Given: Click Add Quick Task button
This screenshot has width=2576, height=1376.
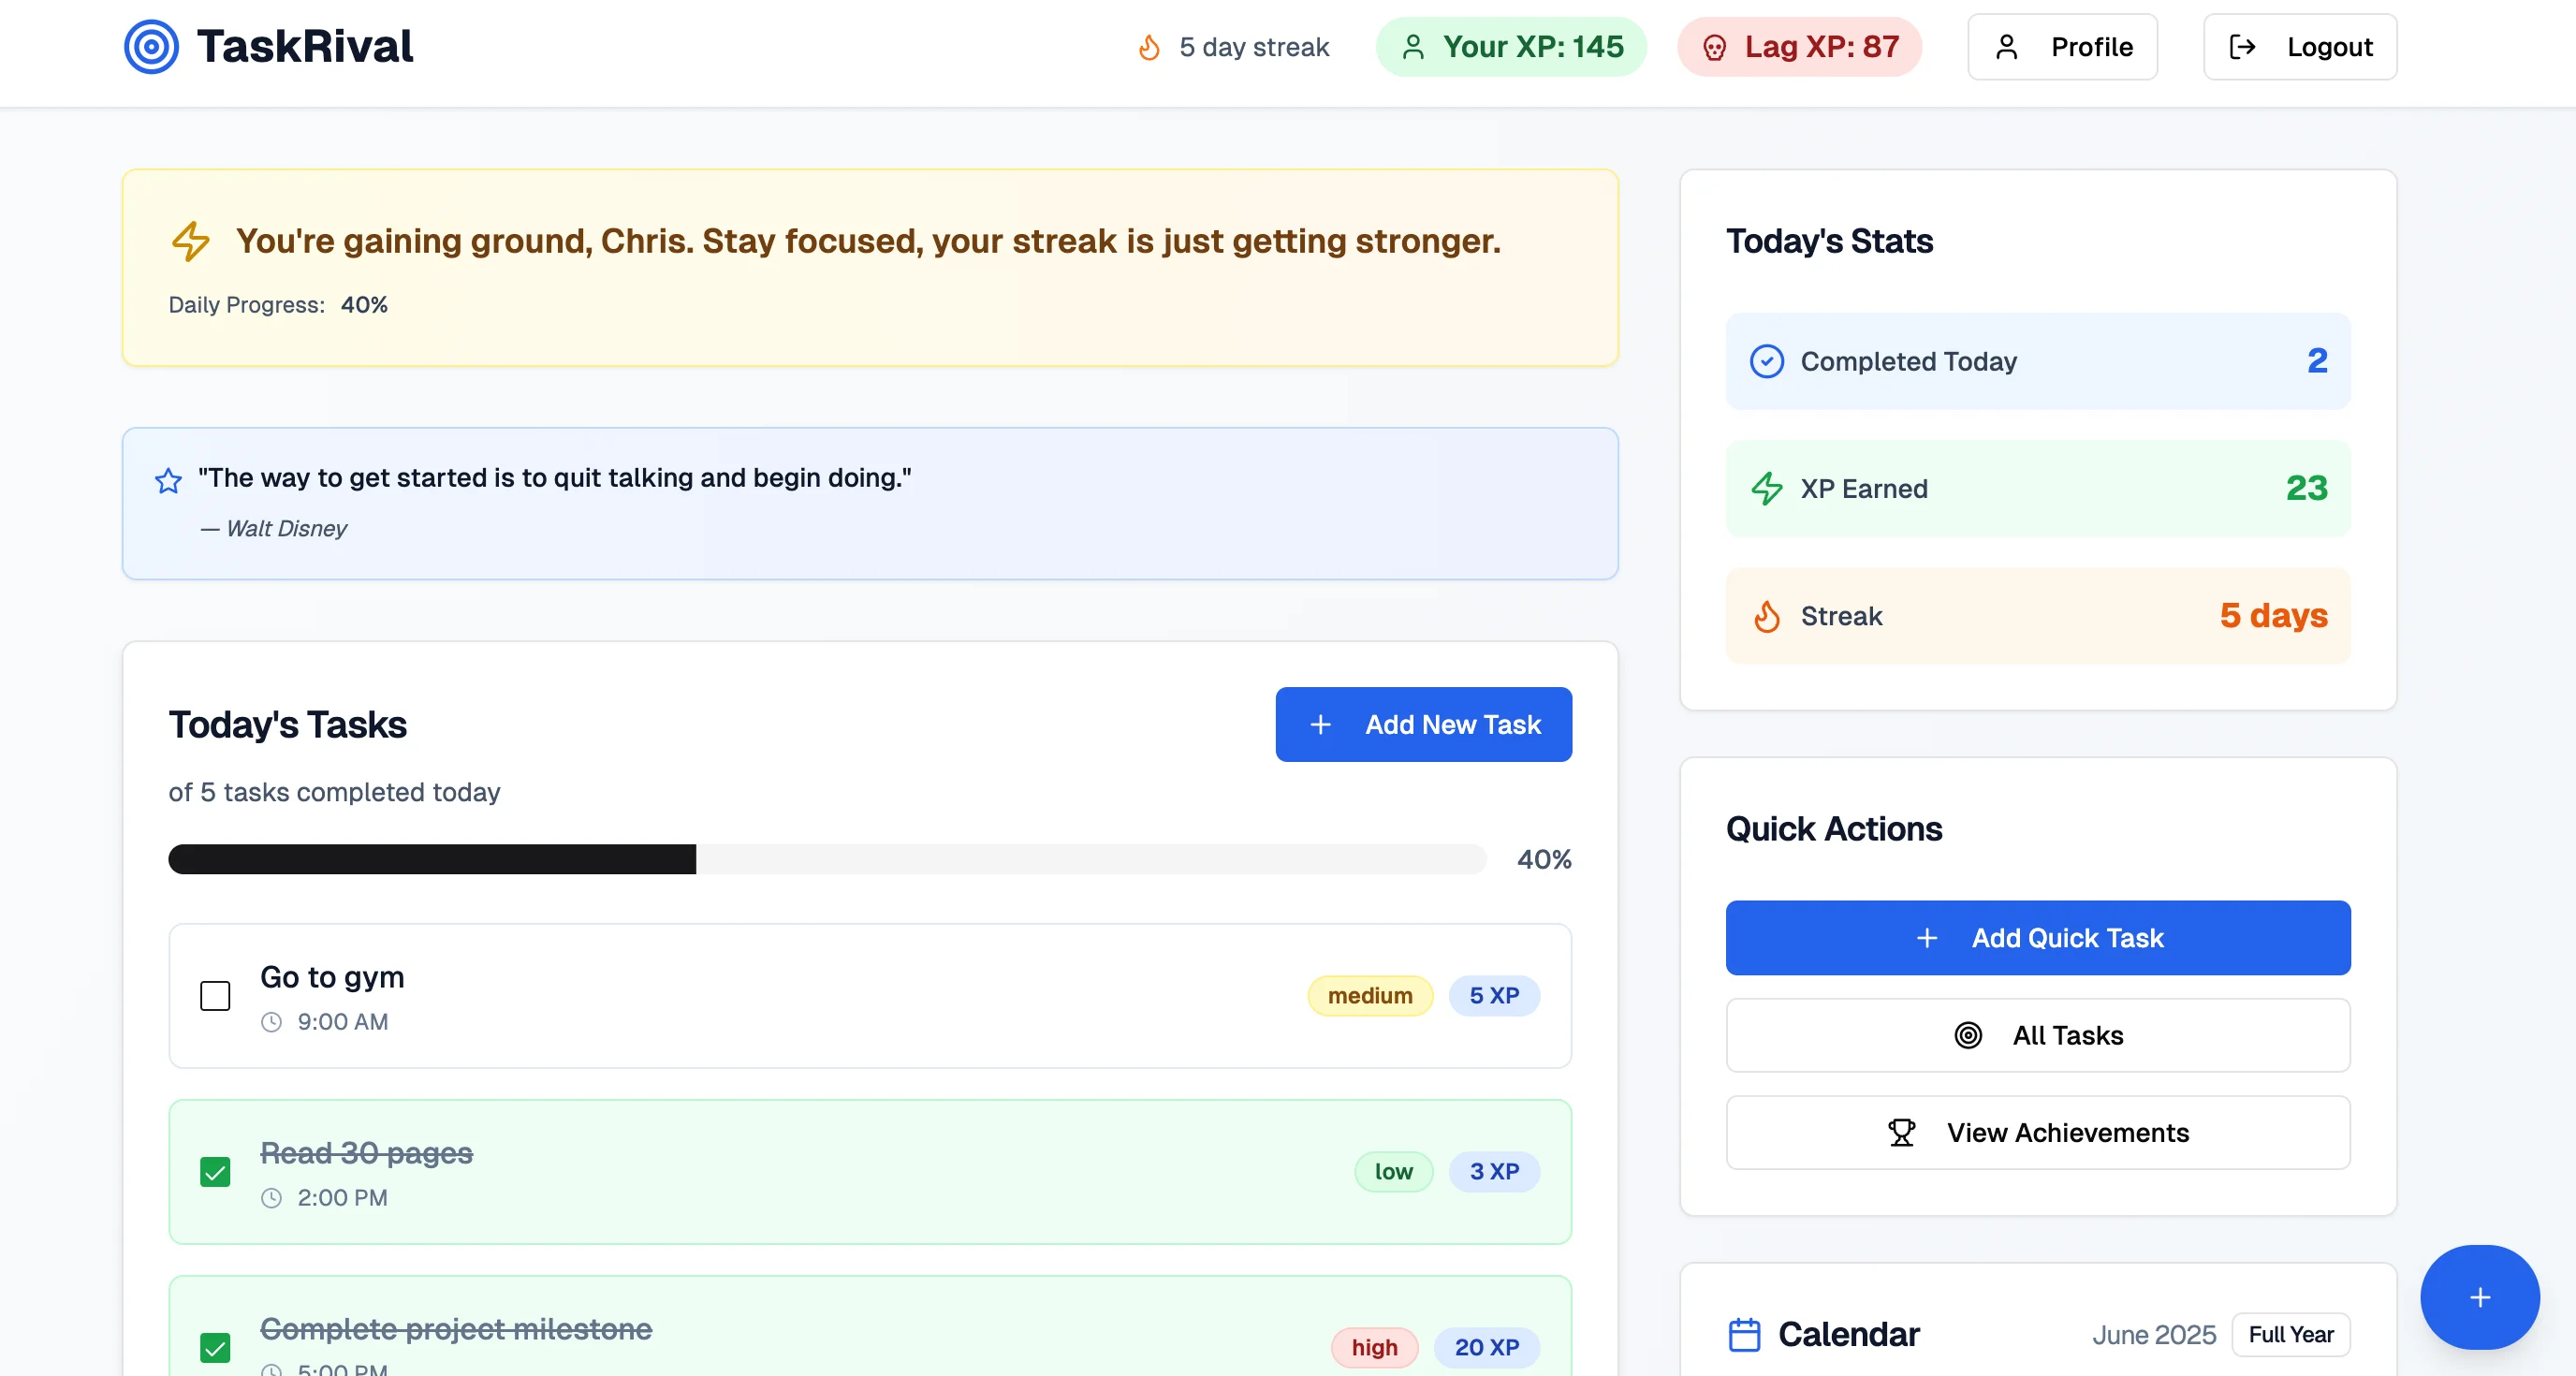Looking at the screenshot, I should [x=2037, y=938].
